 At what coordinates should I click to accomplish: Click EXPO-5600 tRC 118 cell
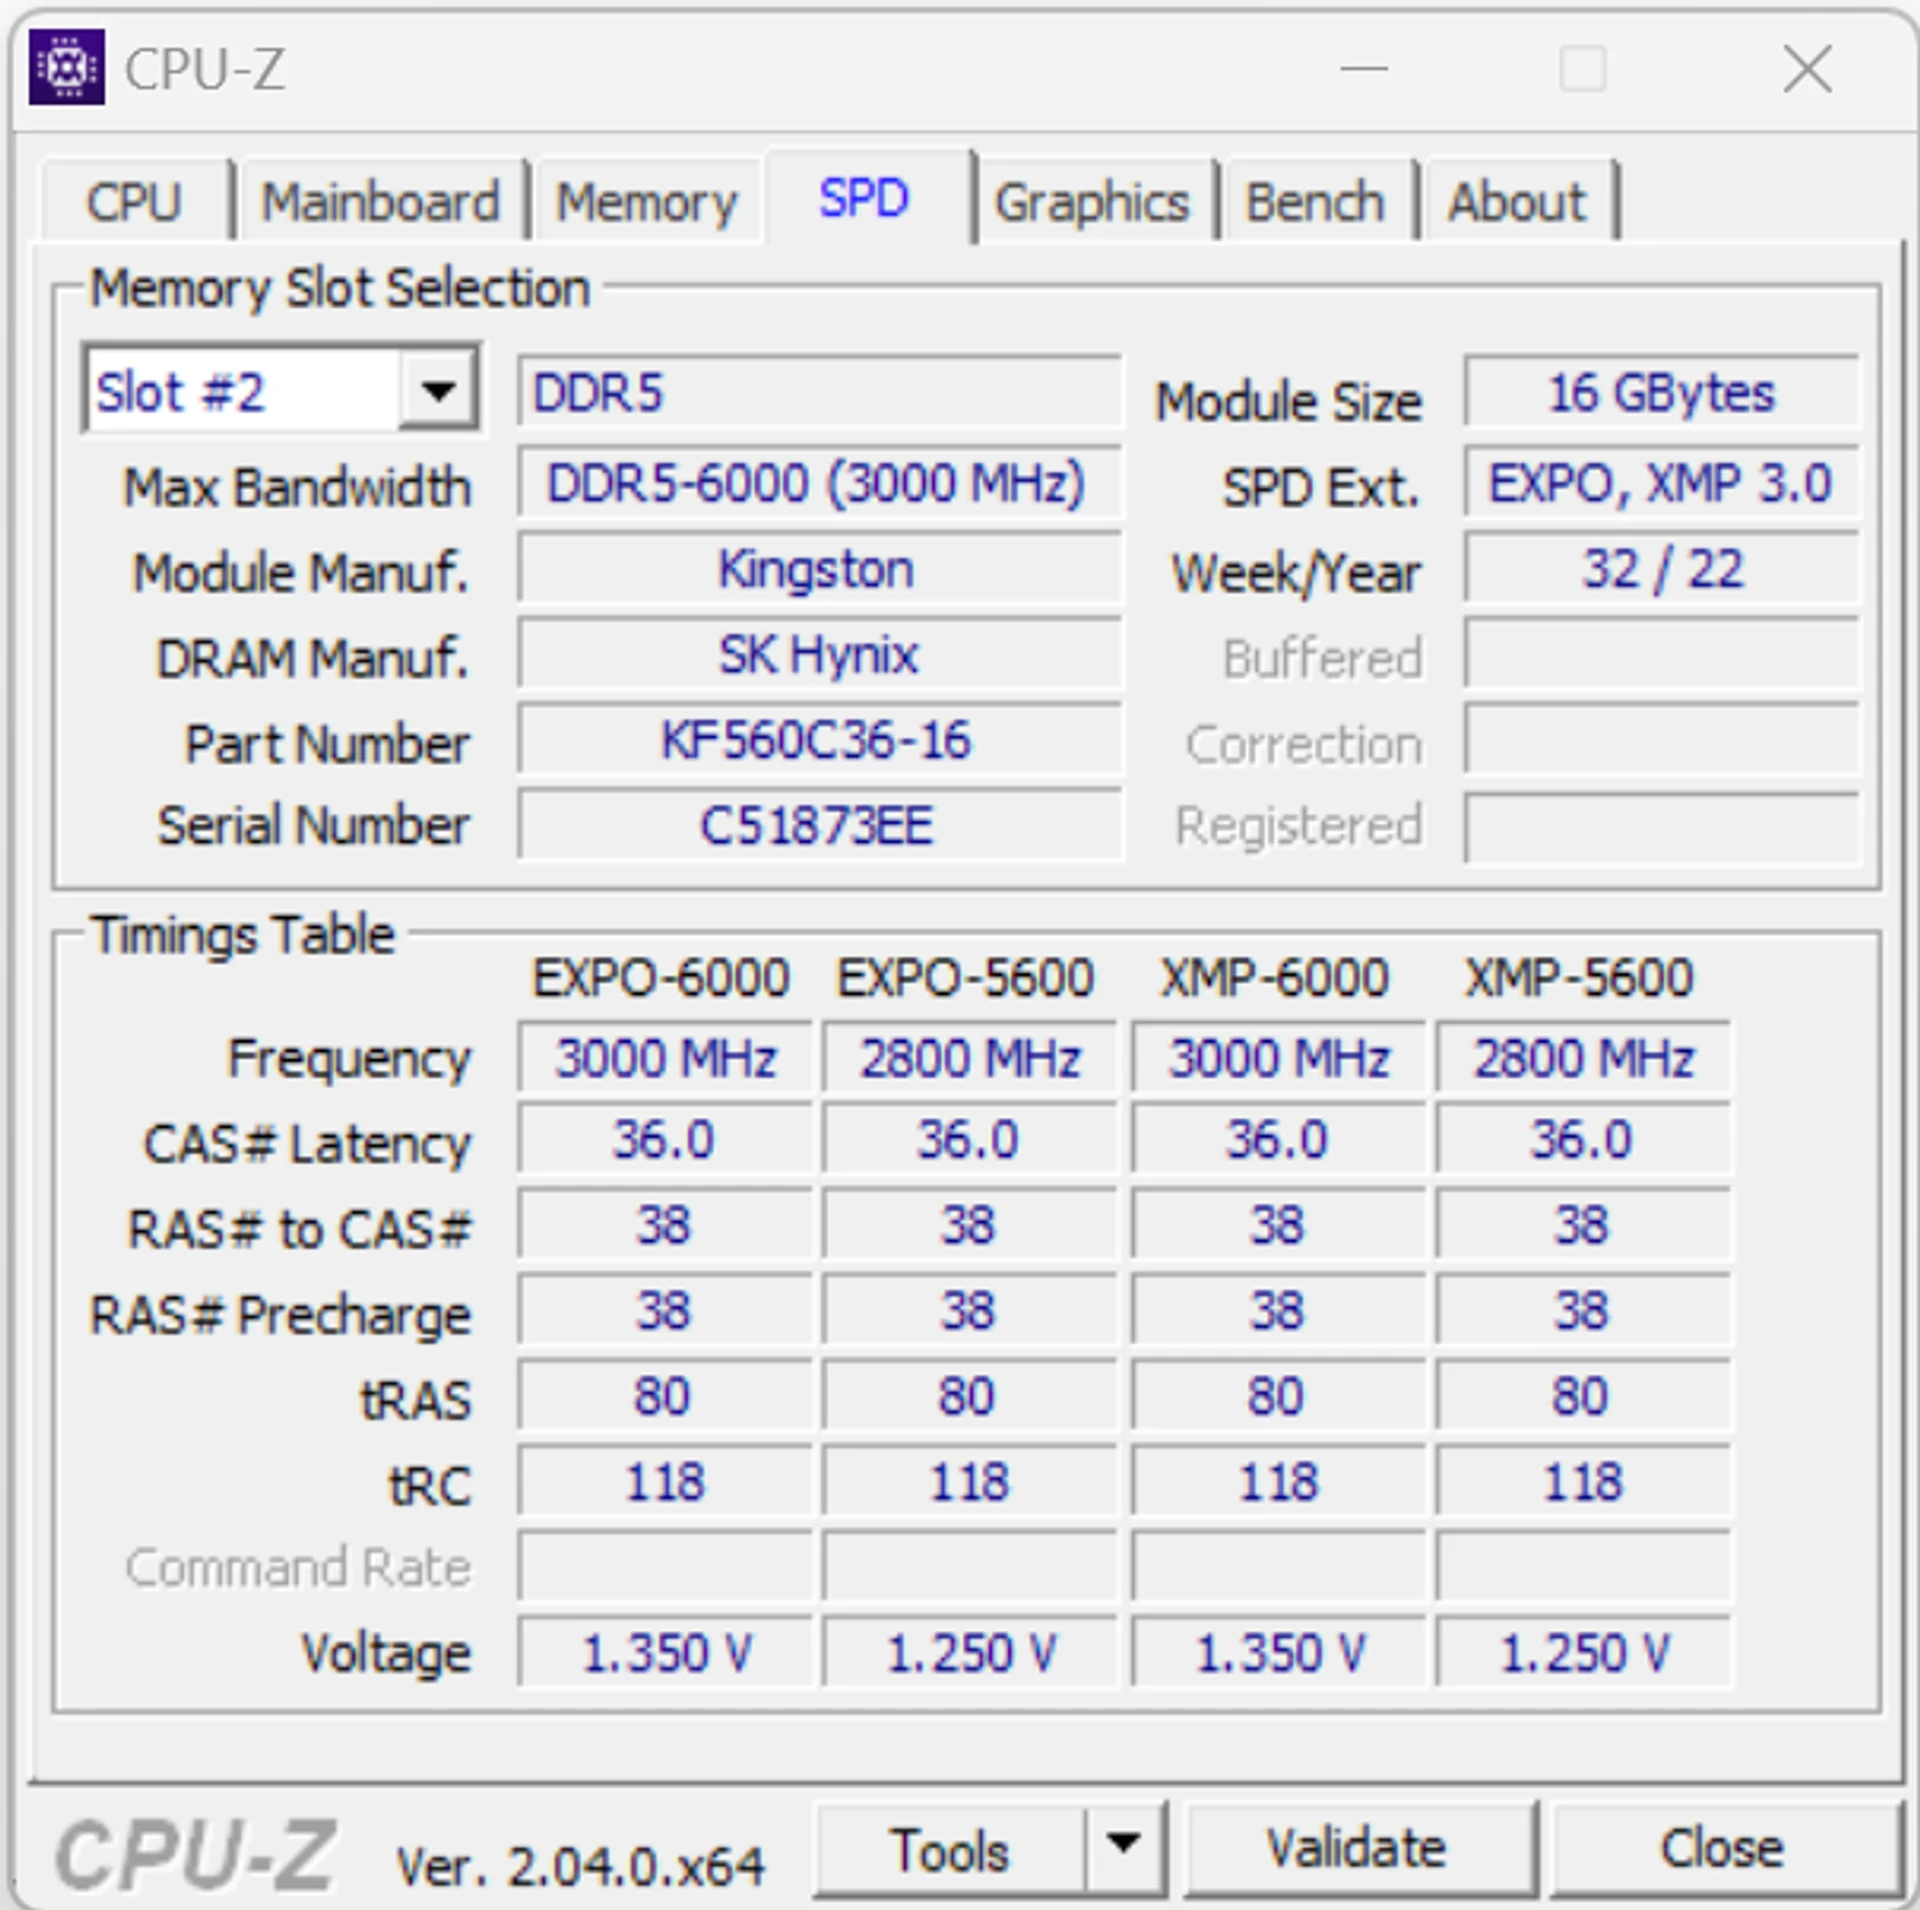970,1481
